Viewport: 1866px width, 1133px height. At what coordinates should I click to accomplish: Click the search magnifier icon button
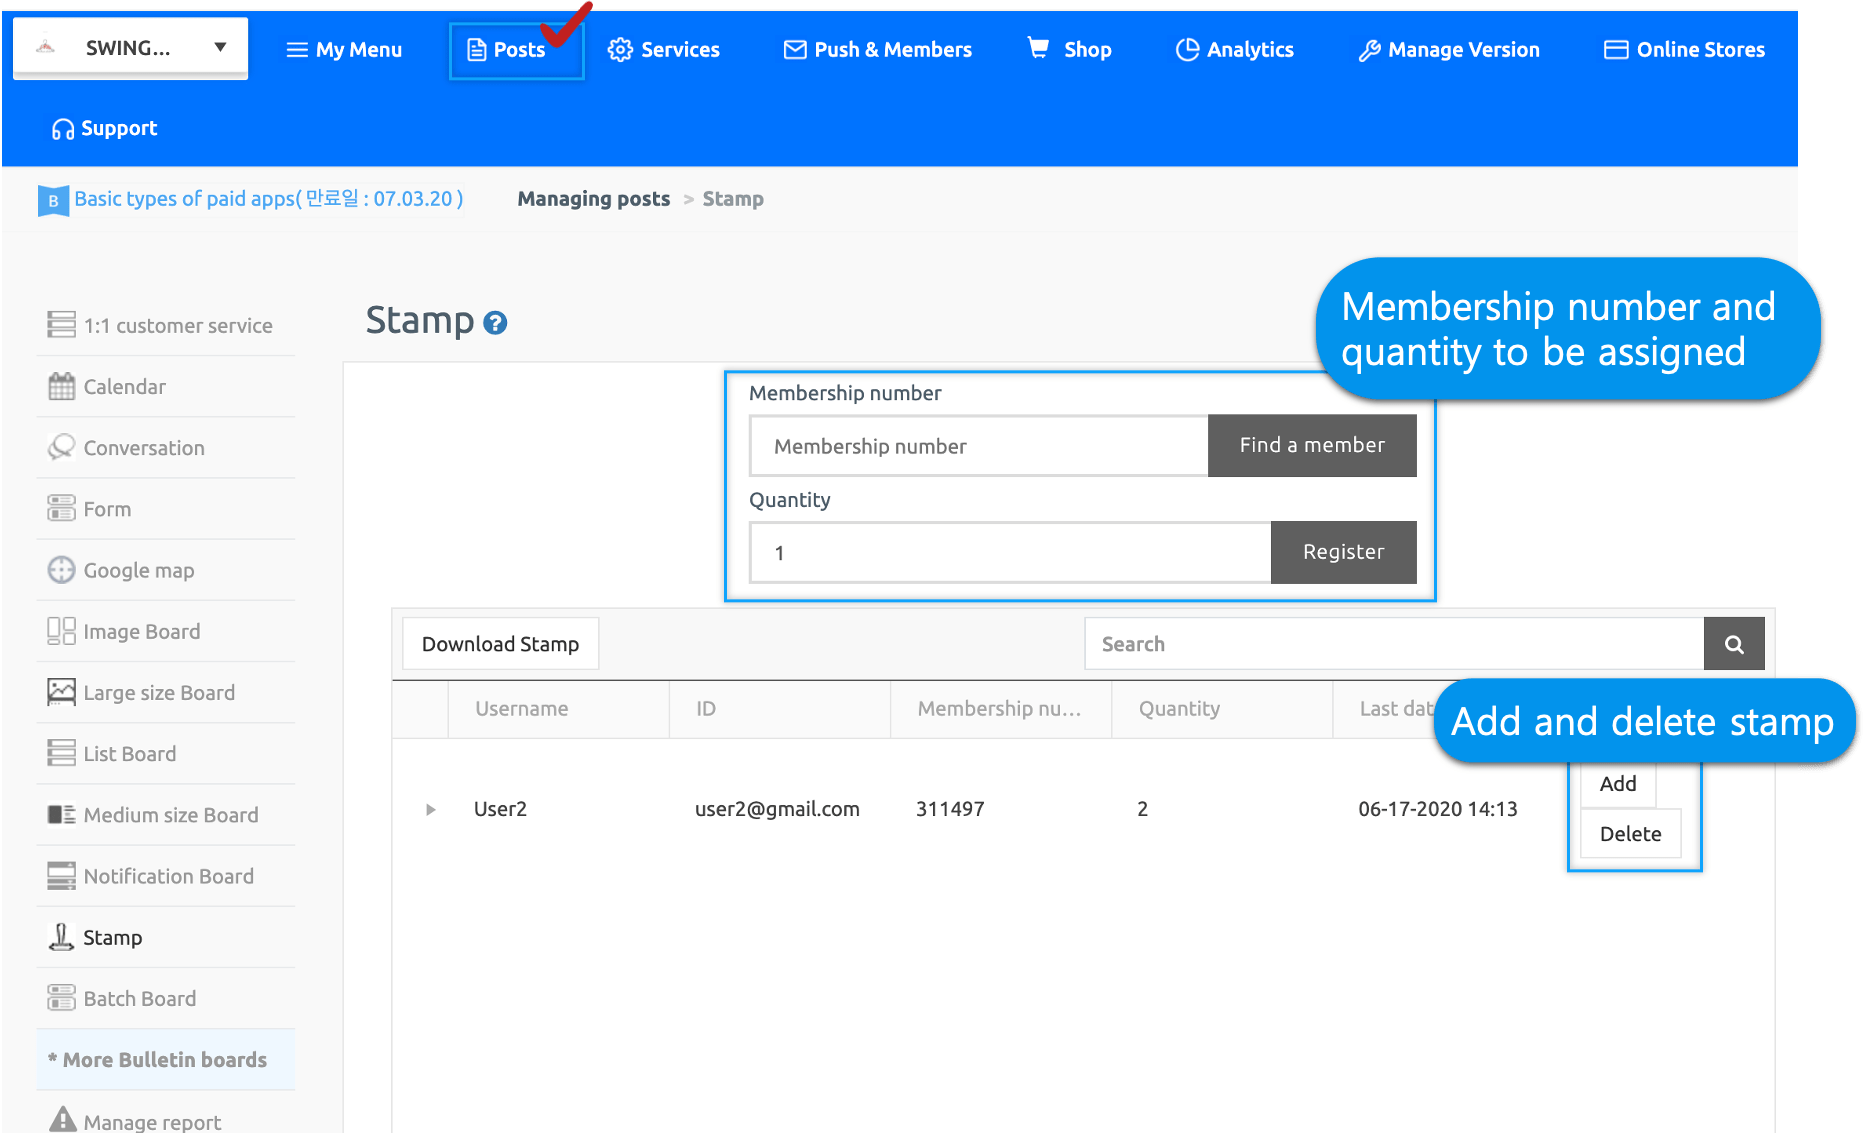pos(1733,645)
